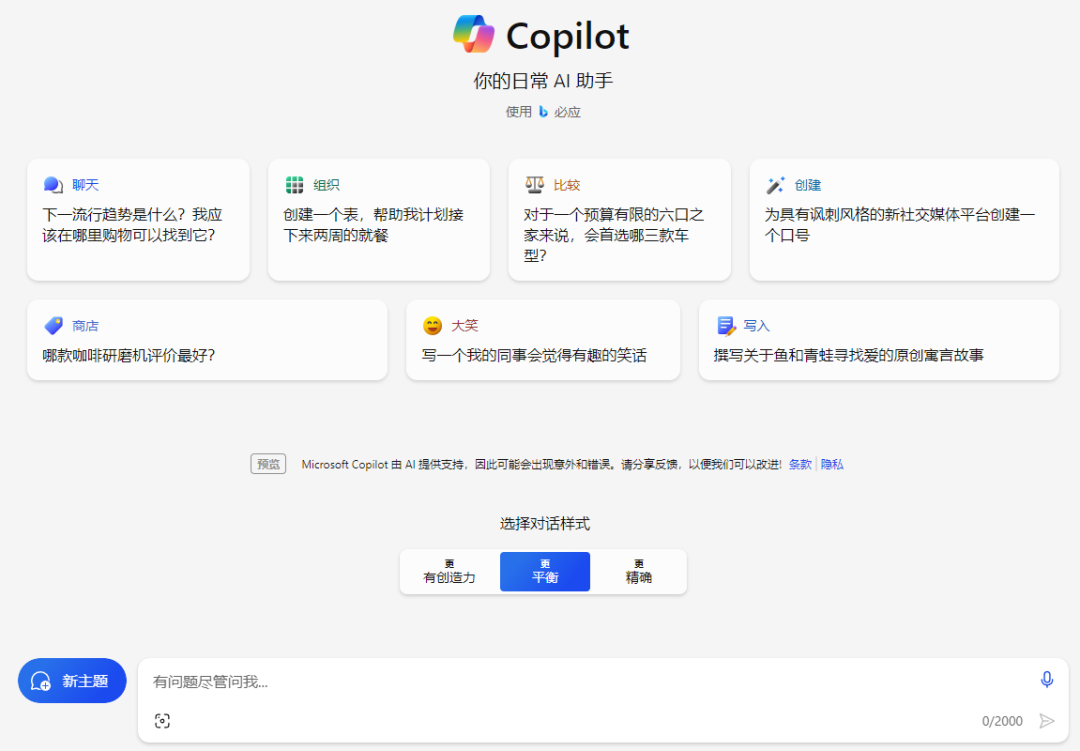Image resolution: width=1080 pixels, height=751 pixels.
Task: Choose suggestion 创建一个表 plan meals
Action: [379, 220]
